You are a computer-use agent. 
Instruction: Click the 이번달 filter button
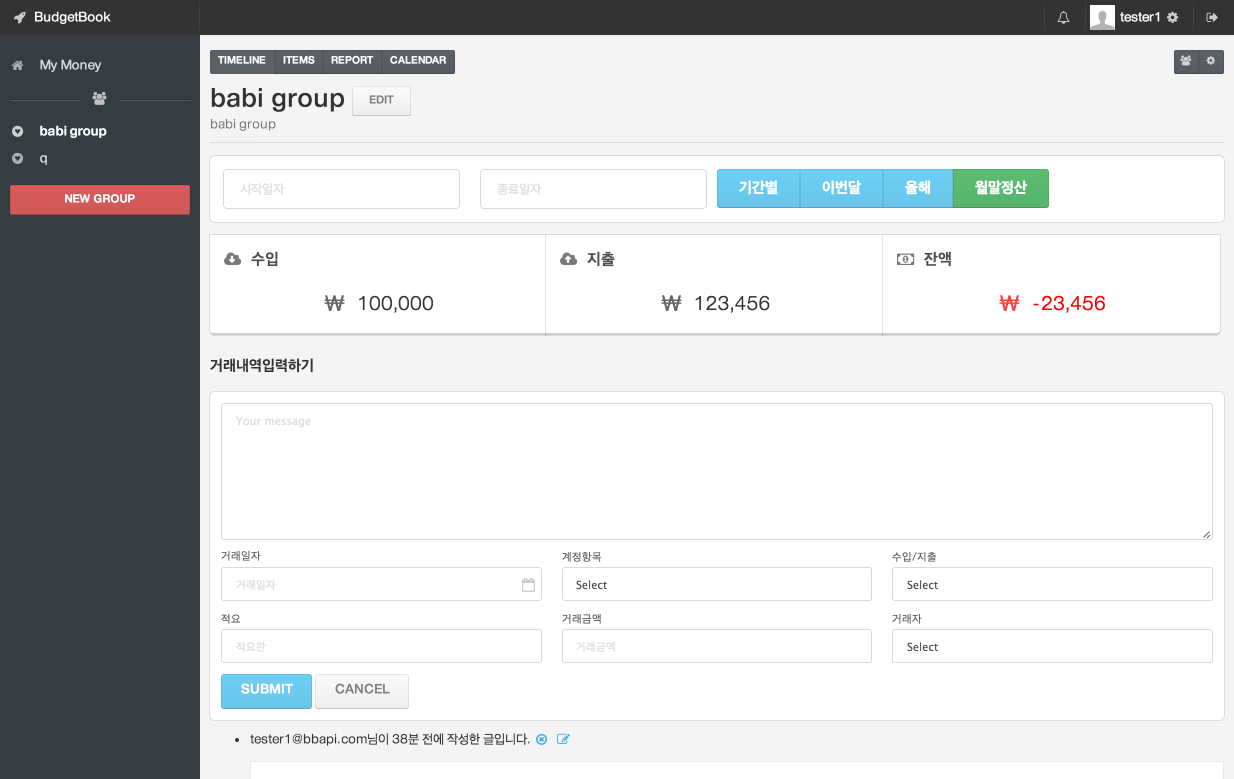(x=841, y=188)
